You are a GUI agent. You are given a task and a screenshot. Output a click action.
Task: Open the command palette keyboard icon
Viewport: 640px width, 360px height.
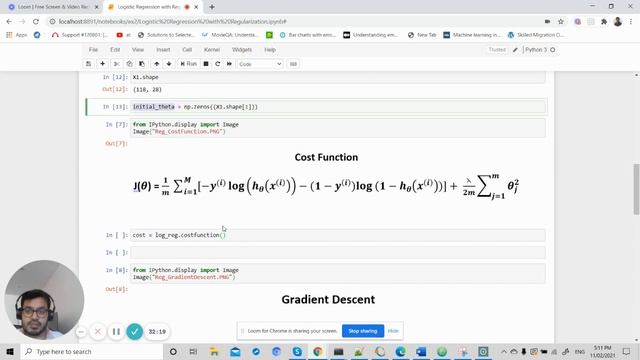(x=293, y=64)
